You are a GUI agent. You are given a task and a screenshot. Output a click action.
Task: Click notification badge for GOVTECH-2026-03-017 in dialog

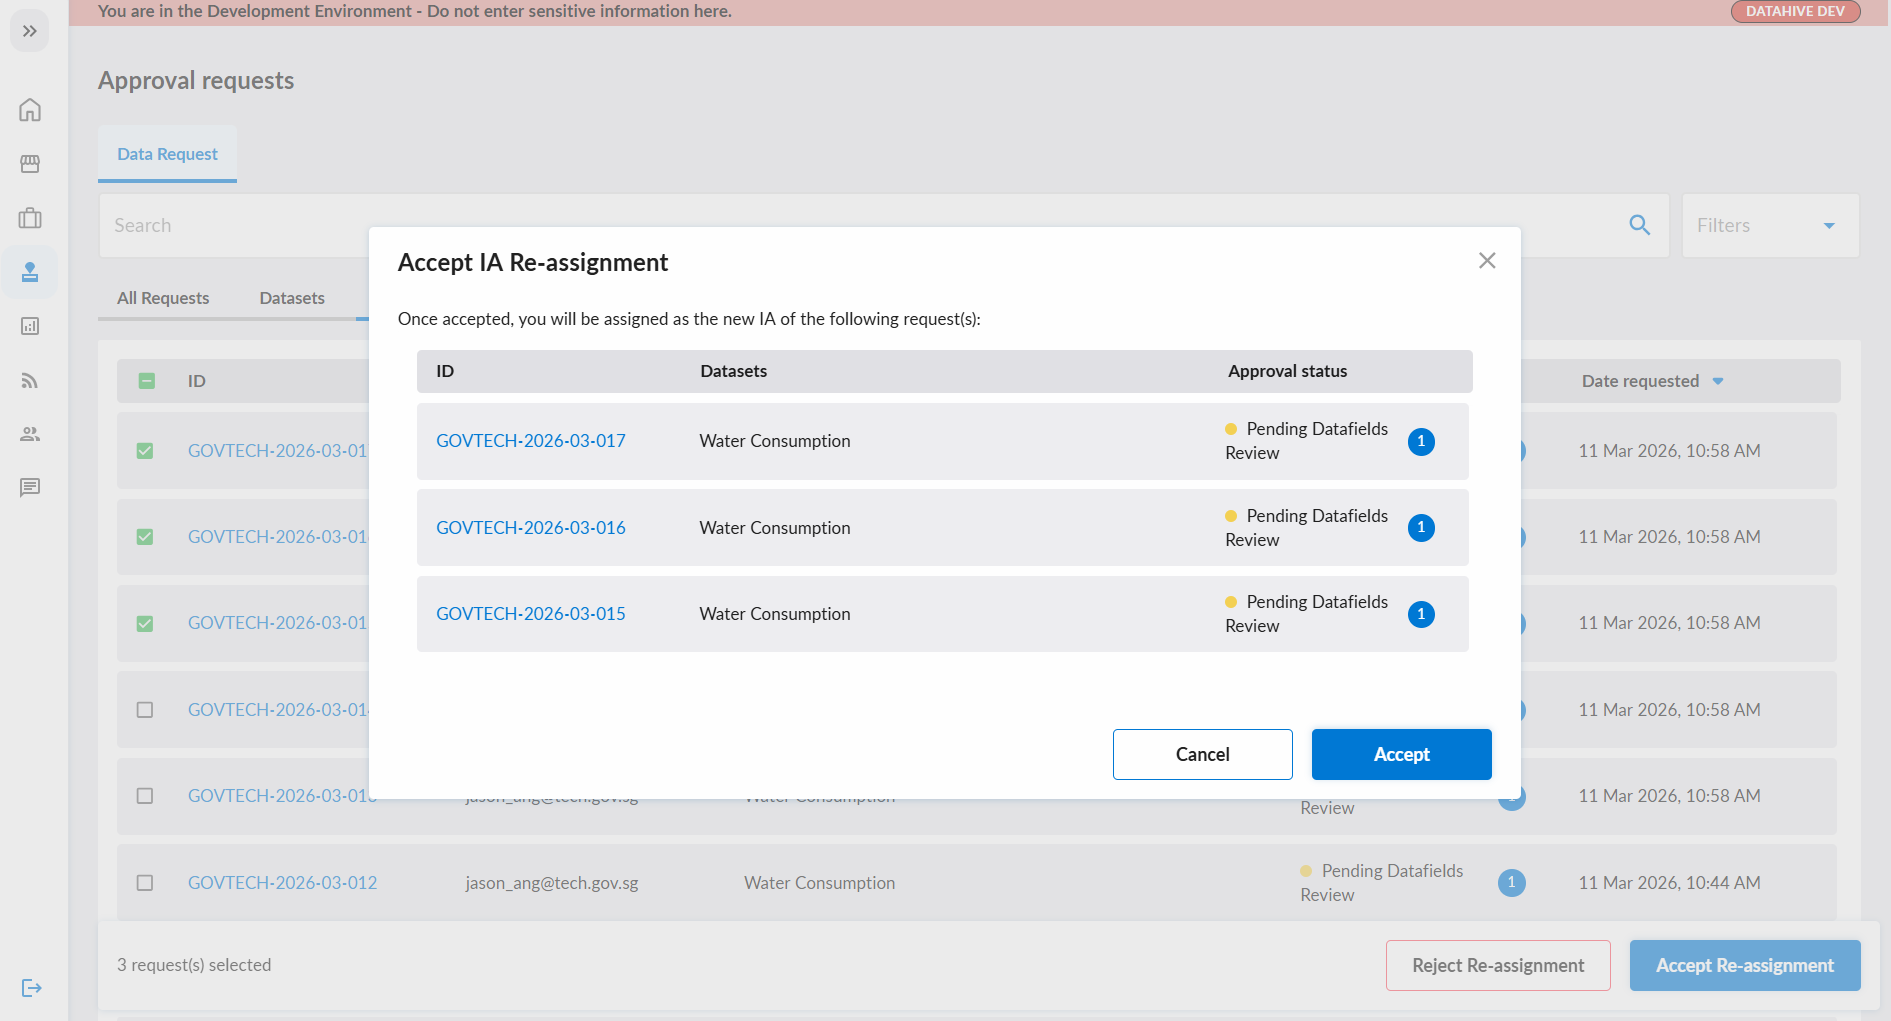tap(1421, 441)
